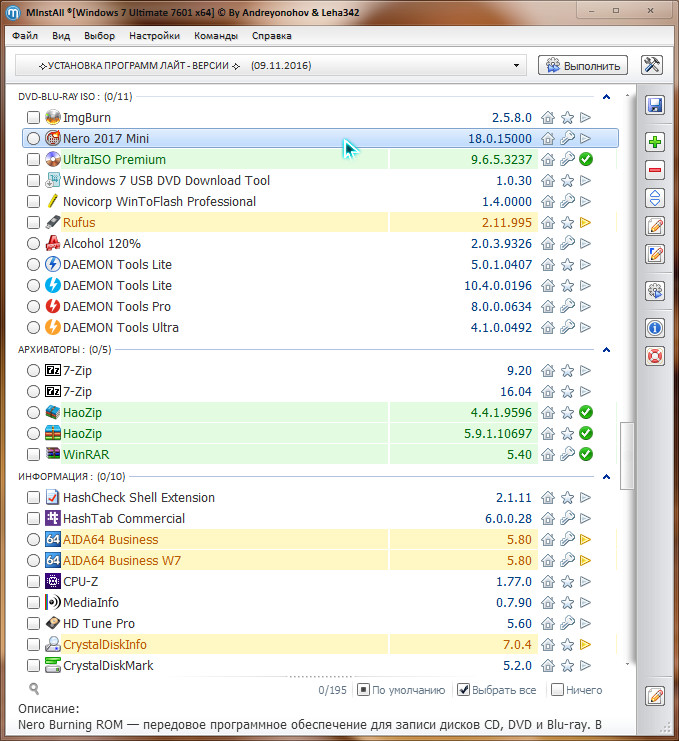Check the ImgBurn checkbox
This screenshot has width=679, height=741.
point(33,117)
